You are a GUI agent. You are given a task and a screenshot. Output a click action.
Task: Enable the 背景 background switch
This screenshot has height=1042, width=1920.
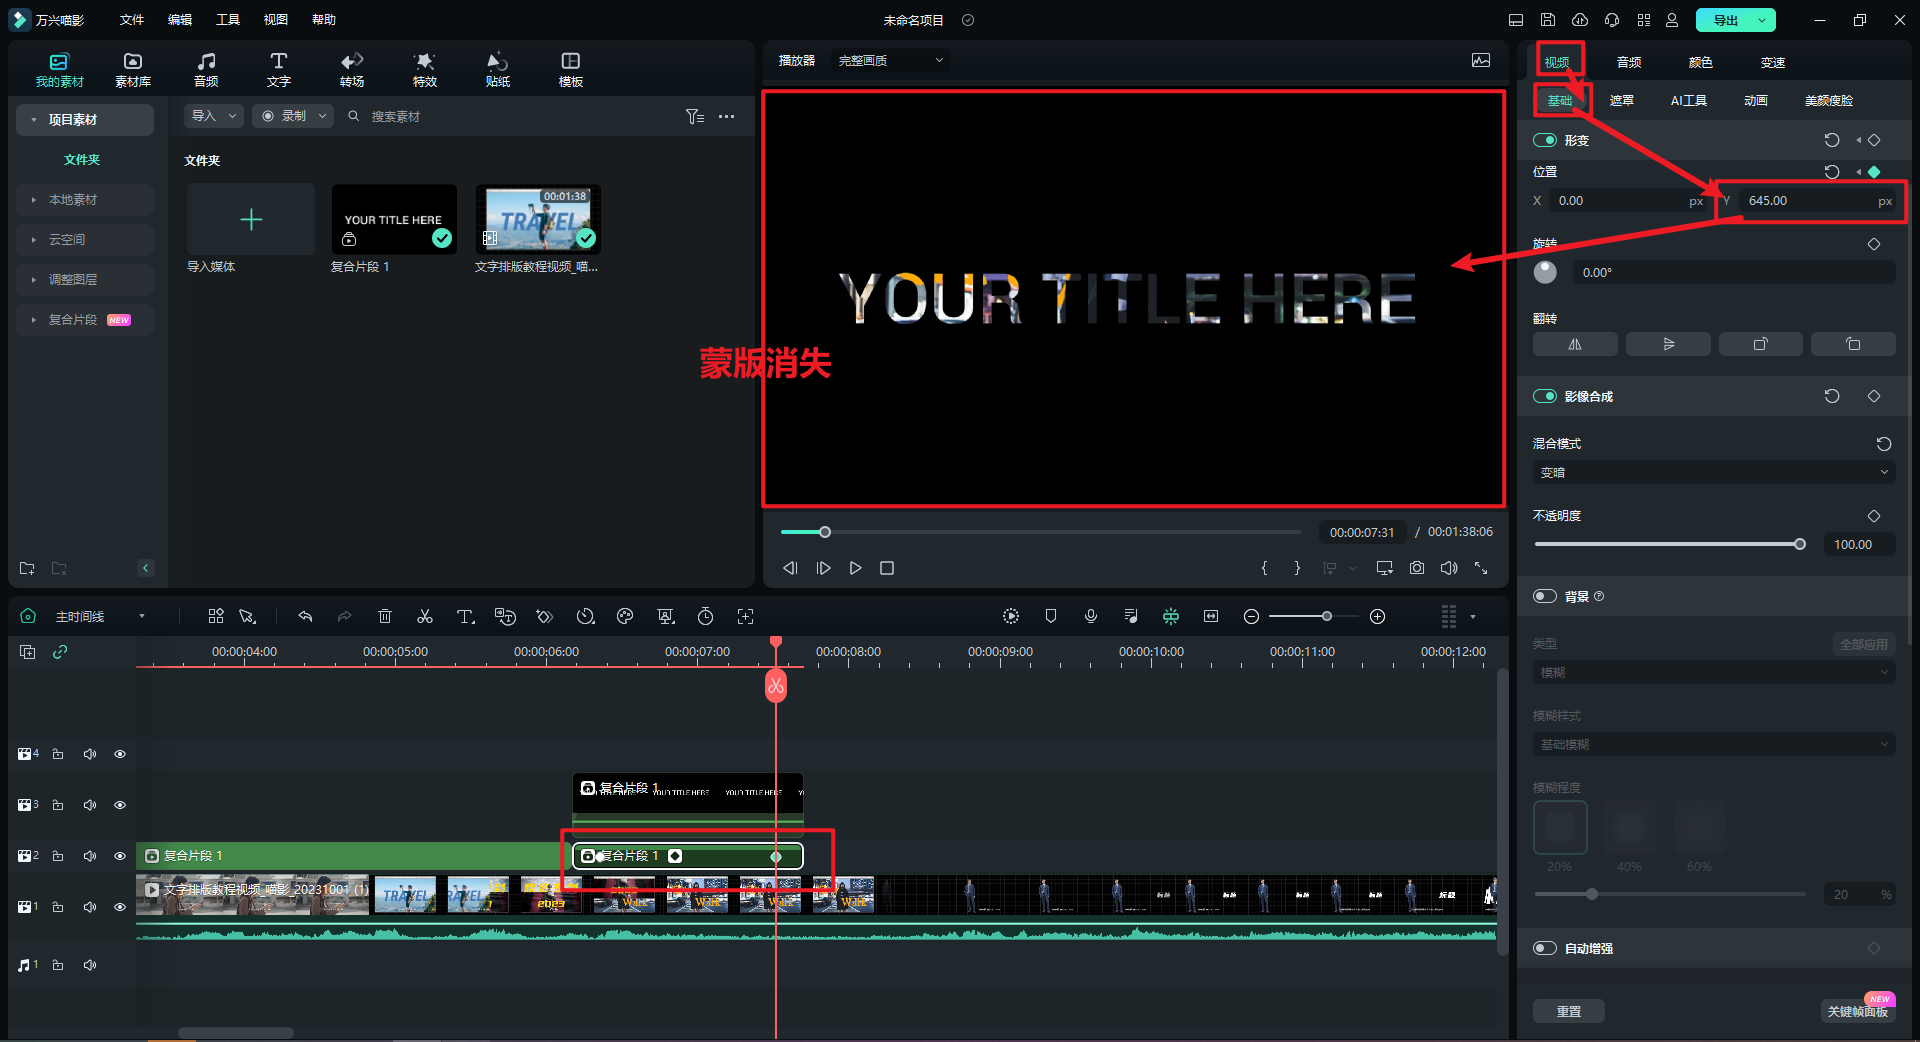1545,597
